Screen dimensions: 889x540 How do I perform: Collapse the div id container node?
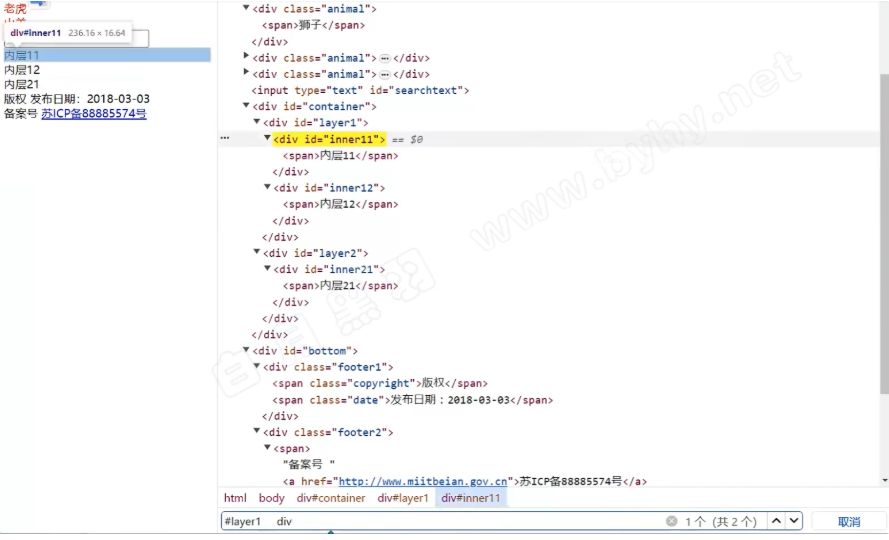pos(247,106)
